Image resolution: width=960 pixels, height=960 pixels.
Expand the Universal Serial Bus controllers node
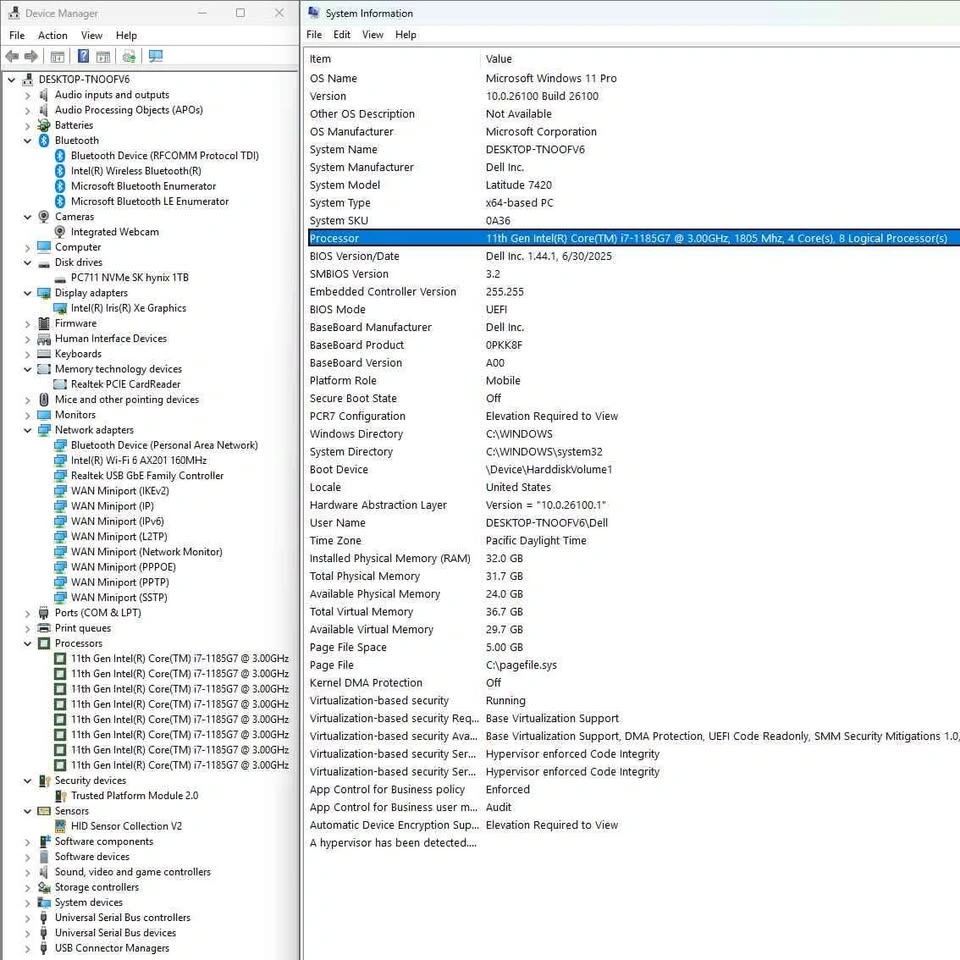(28, 918)
